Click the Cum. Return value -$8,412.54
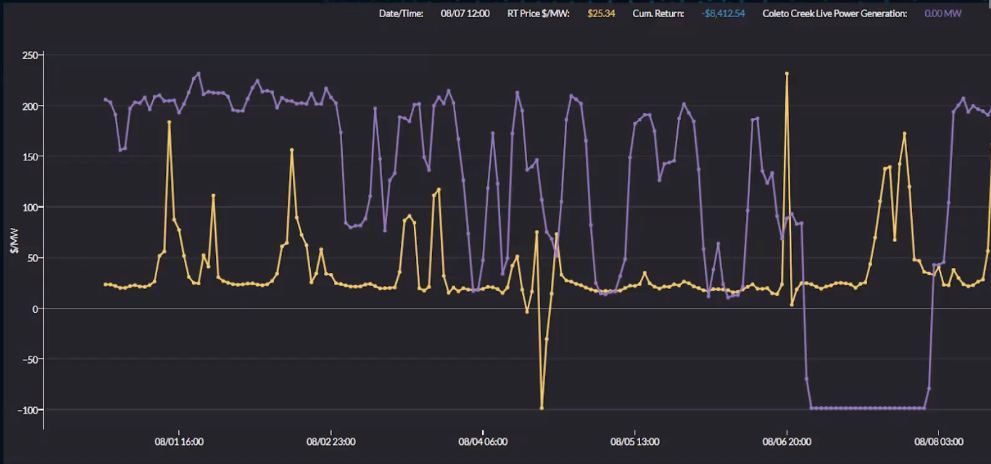Viewport: 991px width, 464px height. click(x=723, y=13)
